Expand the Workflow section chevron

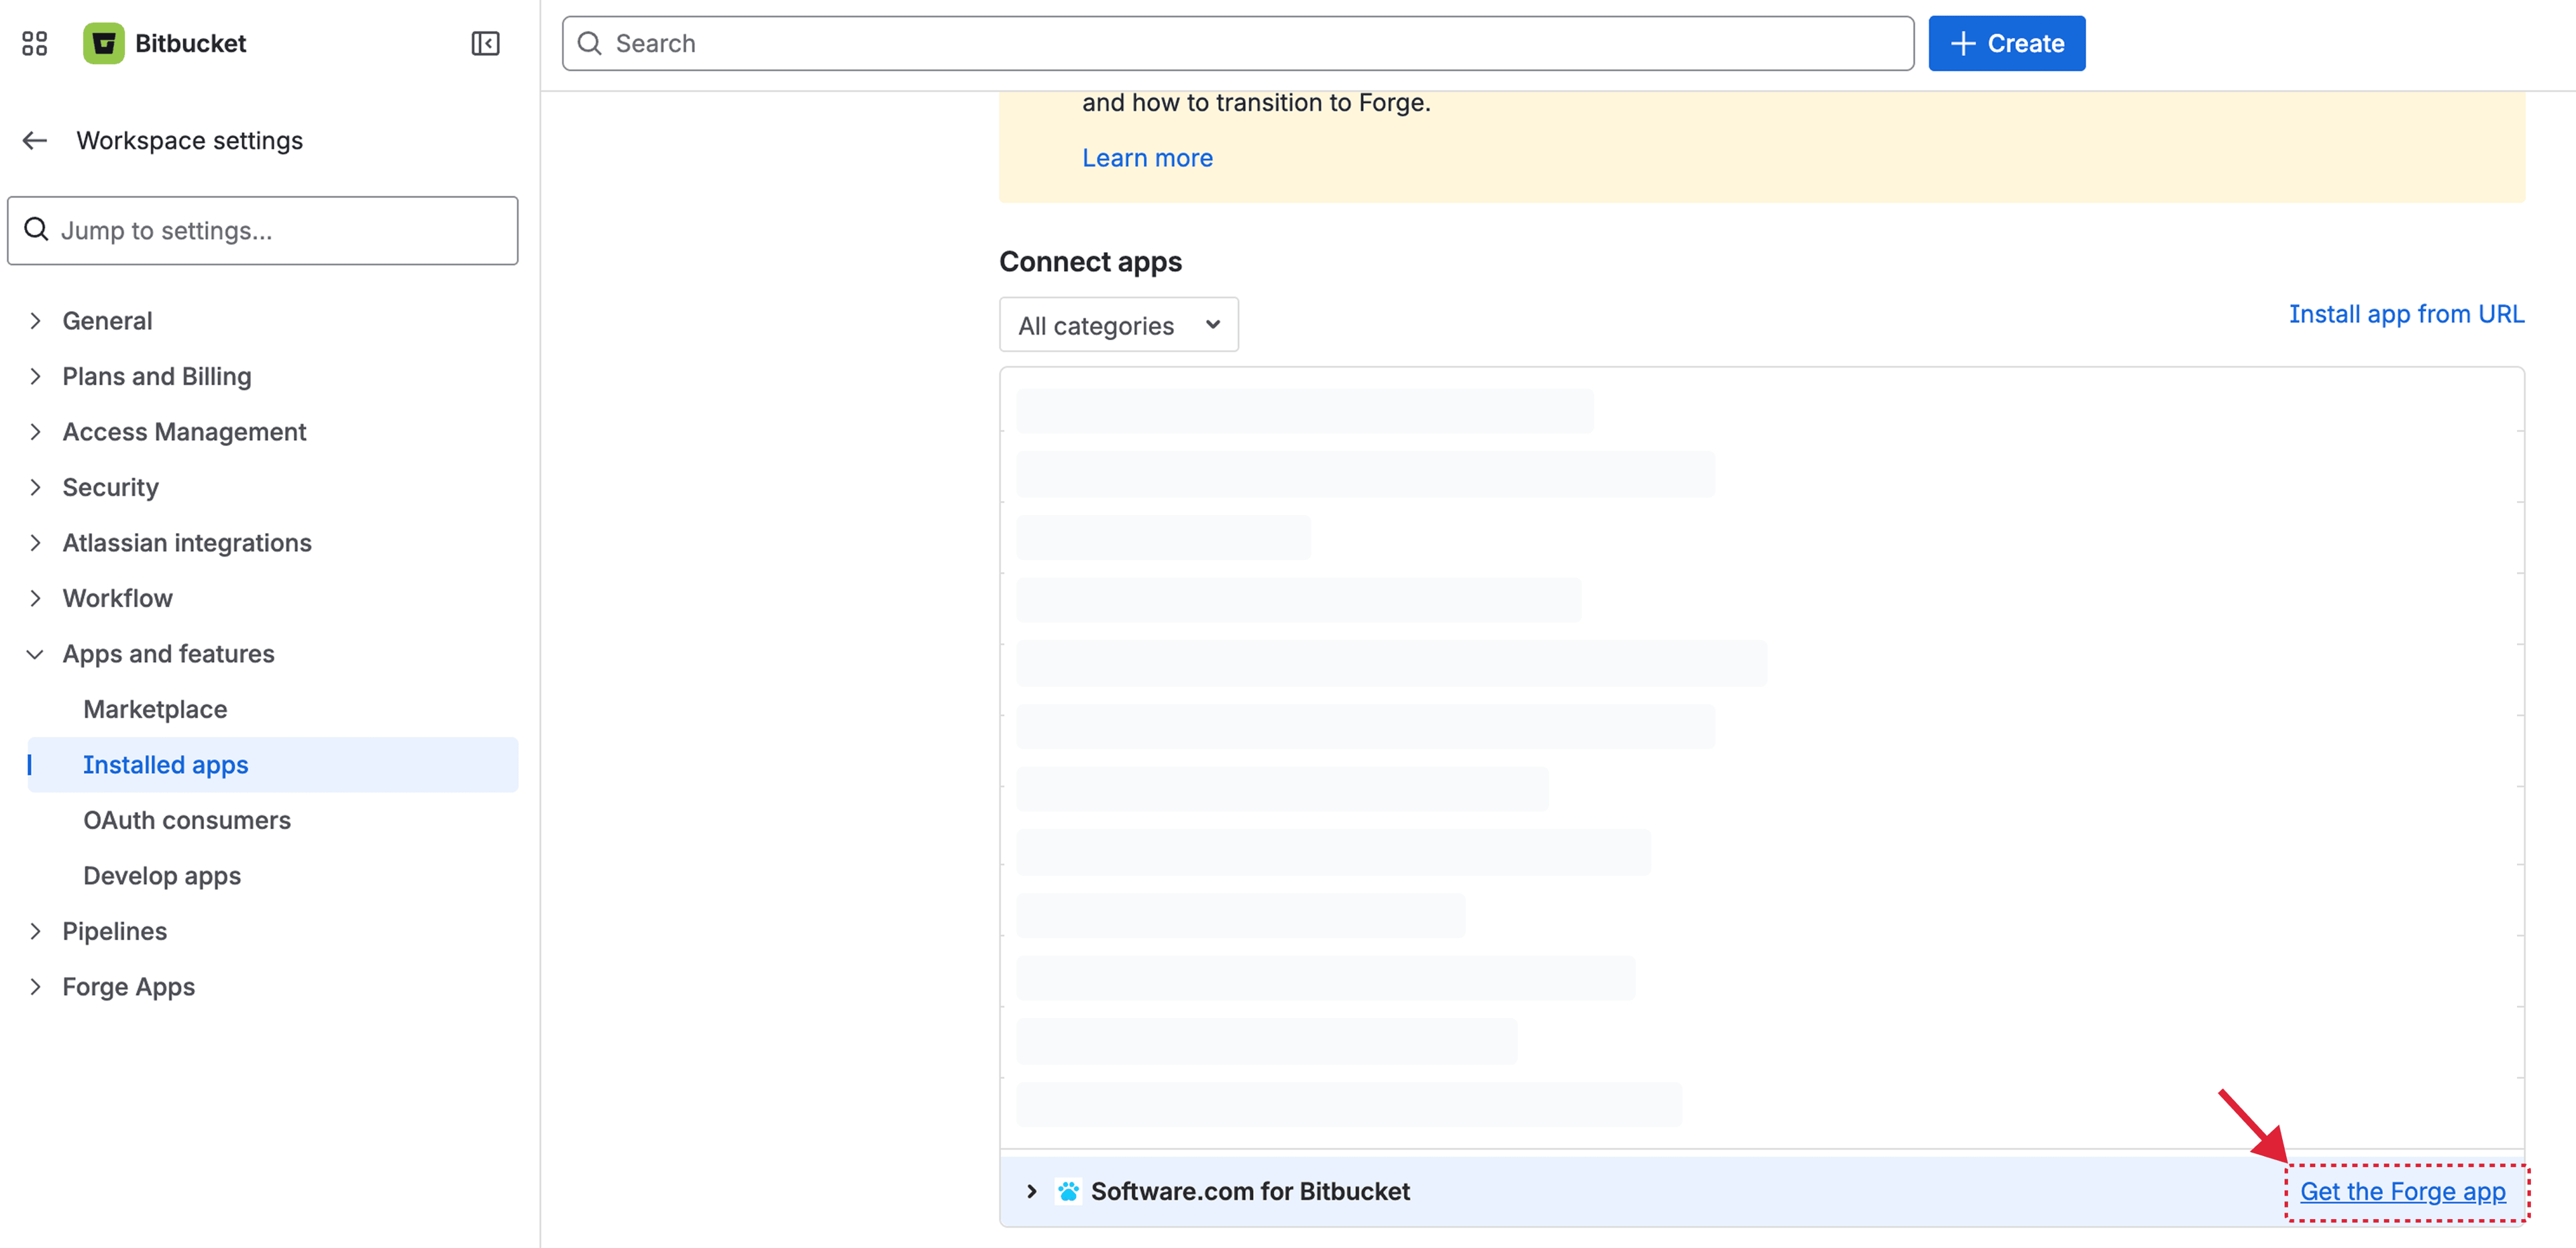[35, 598]
